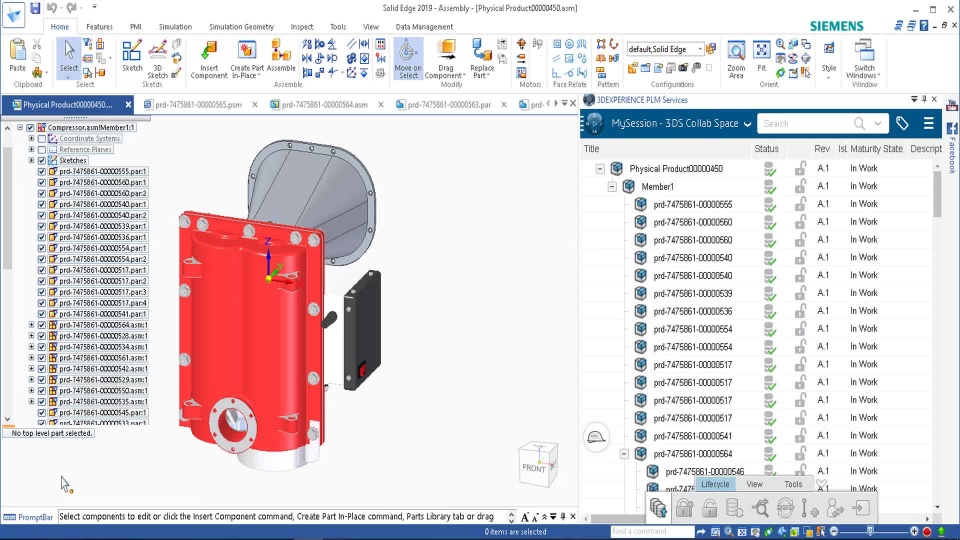The image size is (960, 540).
Task: Toggle checkbox for Compressor.asm:Member1:1
Action: click(x=30, y=127)
